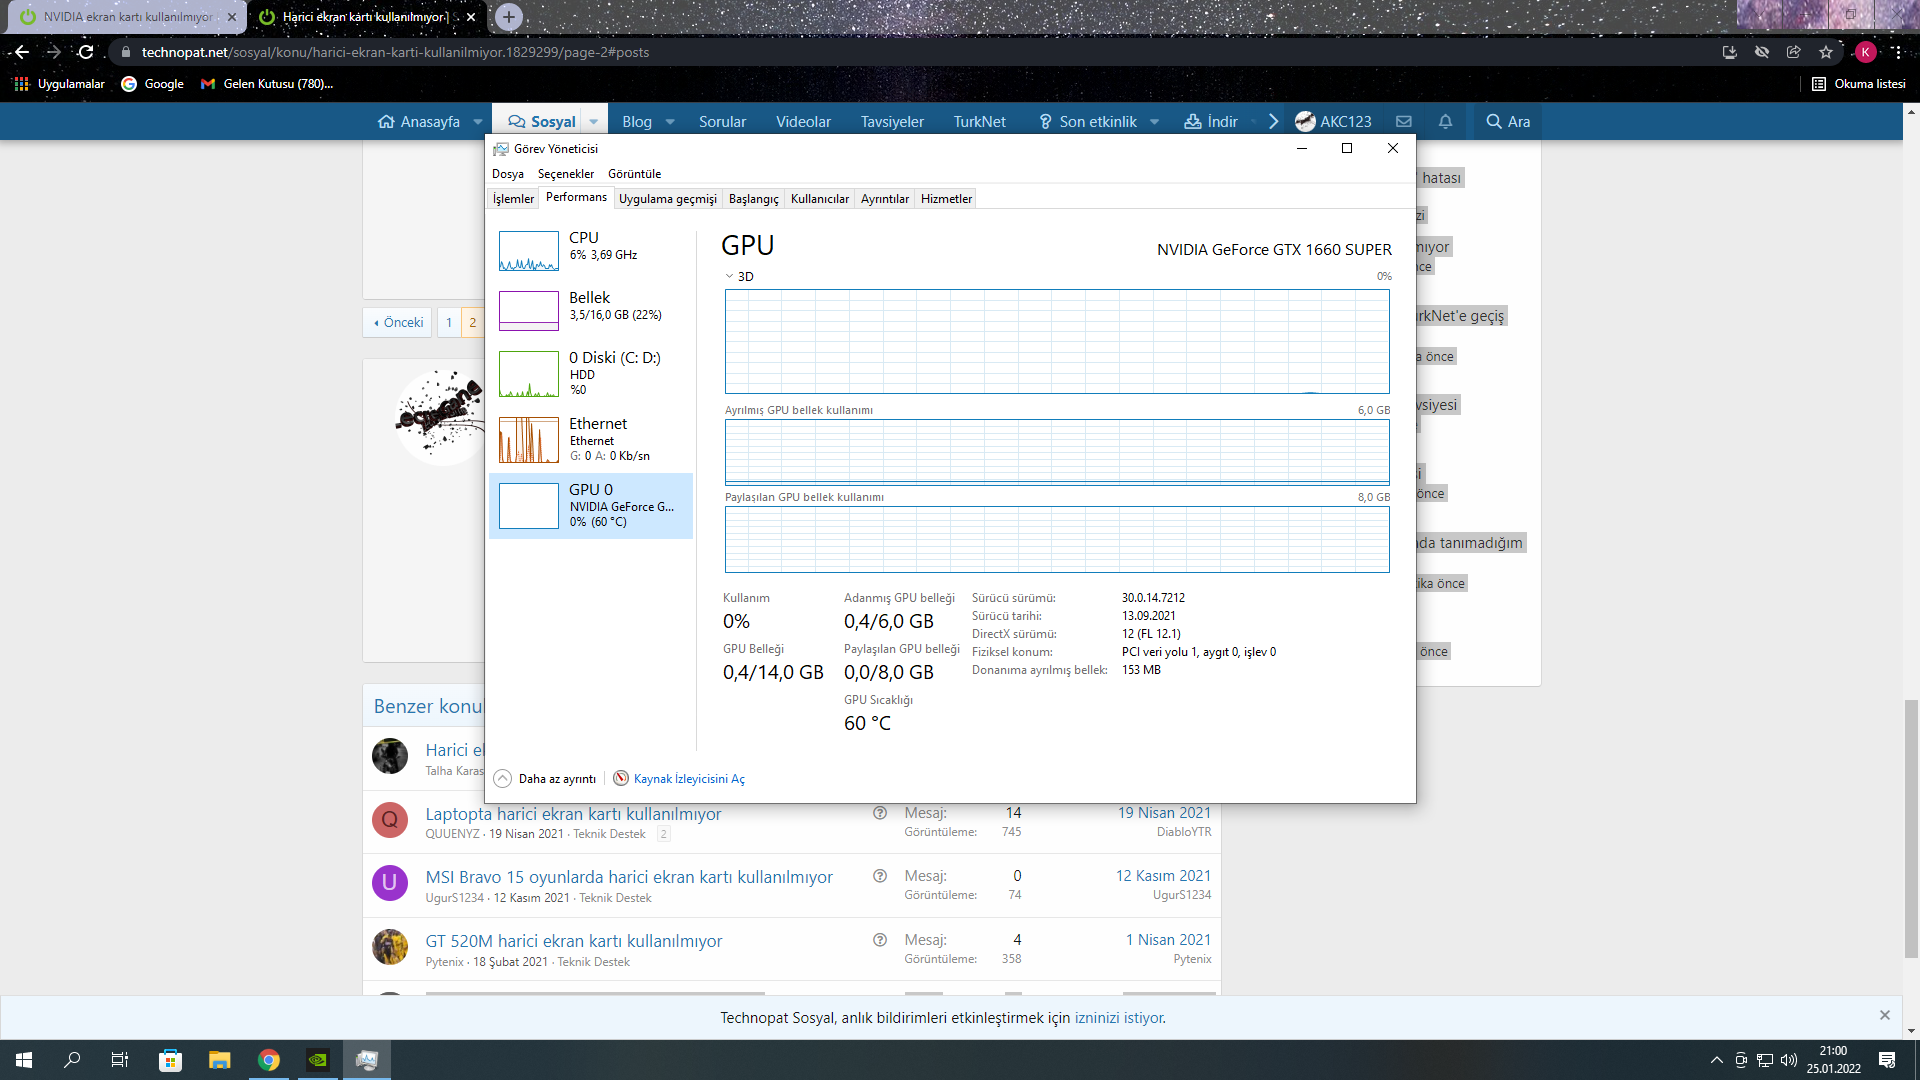1920x1080 pixels.
Task: Dismiss notification banner with X
Action: coord(1884,1015)
